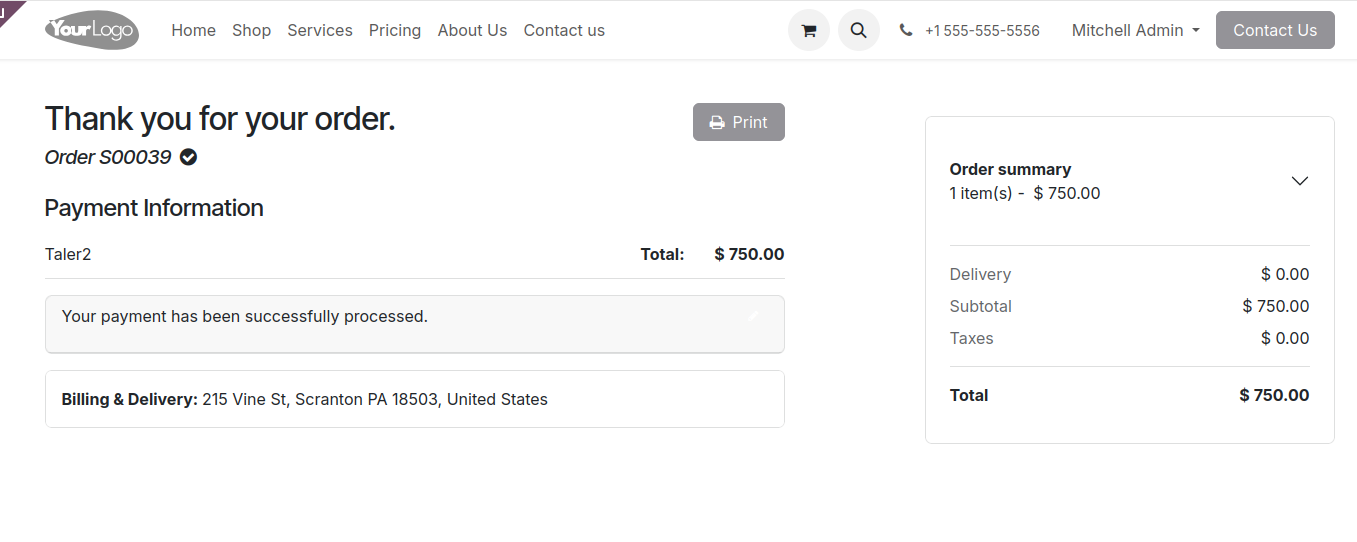Select Services in the navigation bar

[x=319, y=30]
